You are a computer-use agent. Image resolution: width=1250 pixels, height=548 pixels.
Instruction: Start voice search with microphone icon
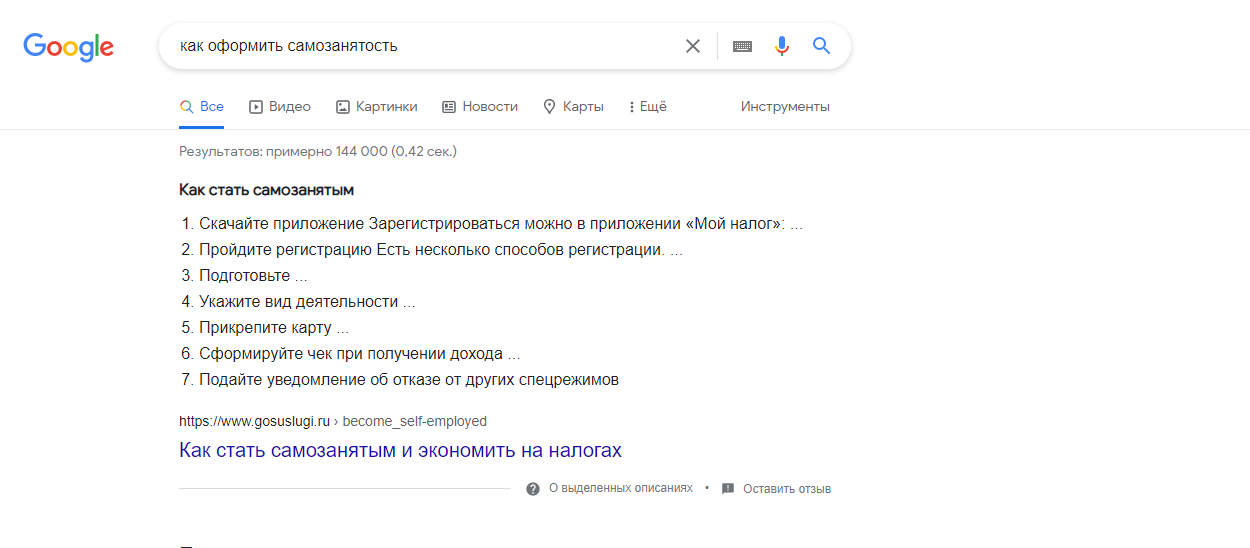pos(782,46)
